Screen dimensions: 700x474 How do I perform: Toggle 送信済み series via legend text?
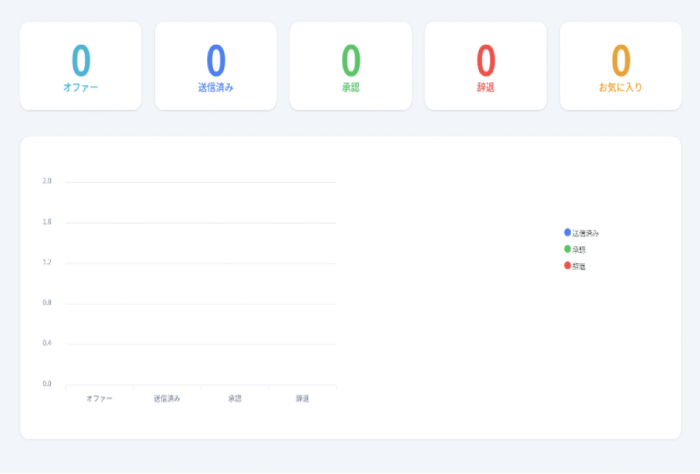click(x=585, y=233)
